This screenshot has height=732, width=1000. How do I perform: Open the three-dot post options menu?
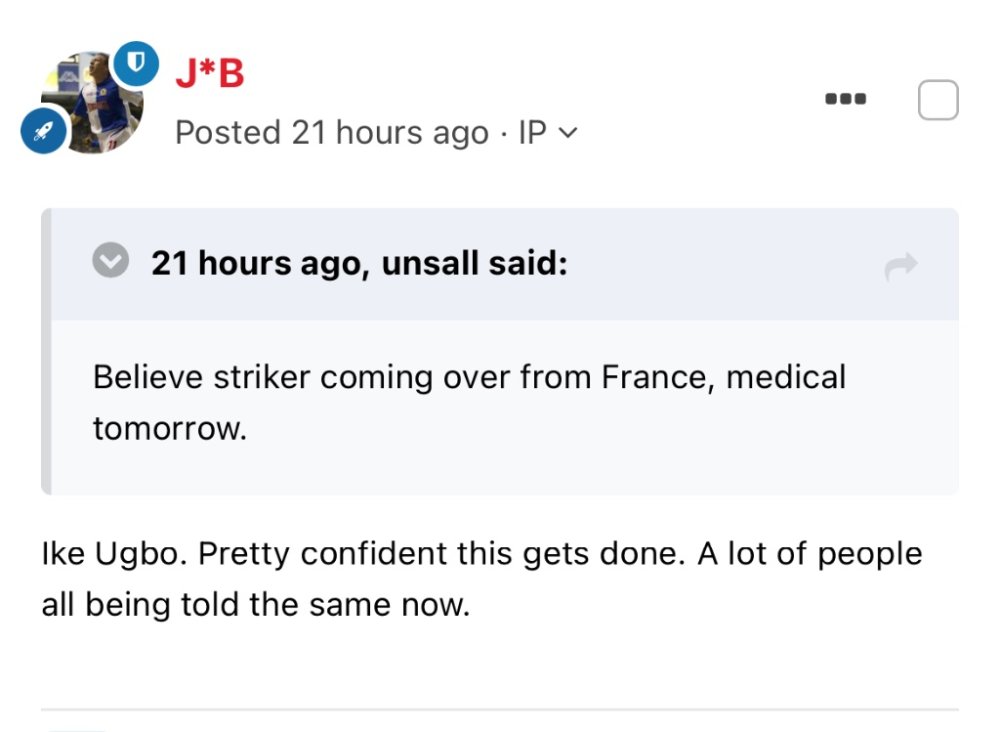846,100
